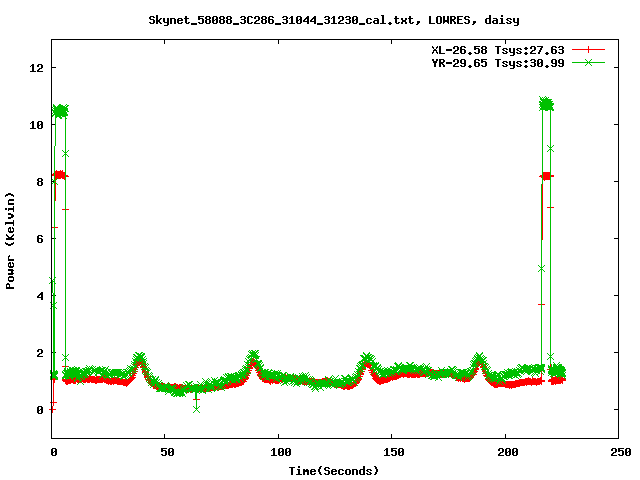Click the x-axis tick label 200

(507, 452)
